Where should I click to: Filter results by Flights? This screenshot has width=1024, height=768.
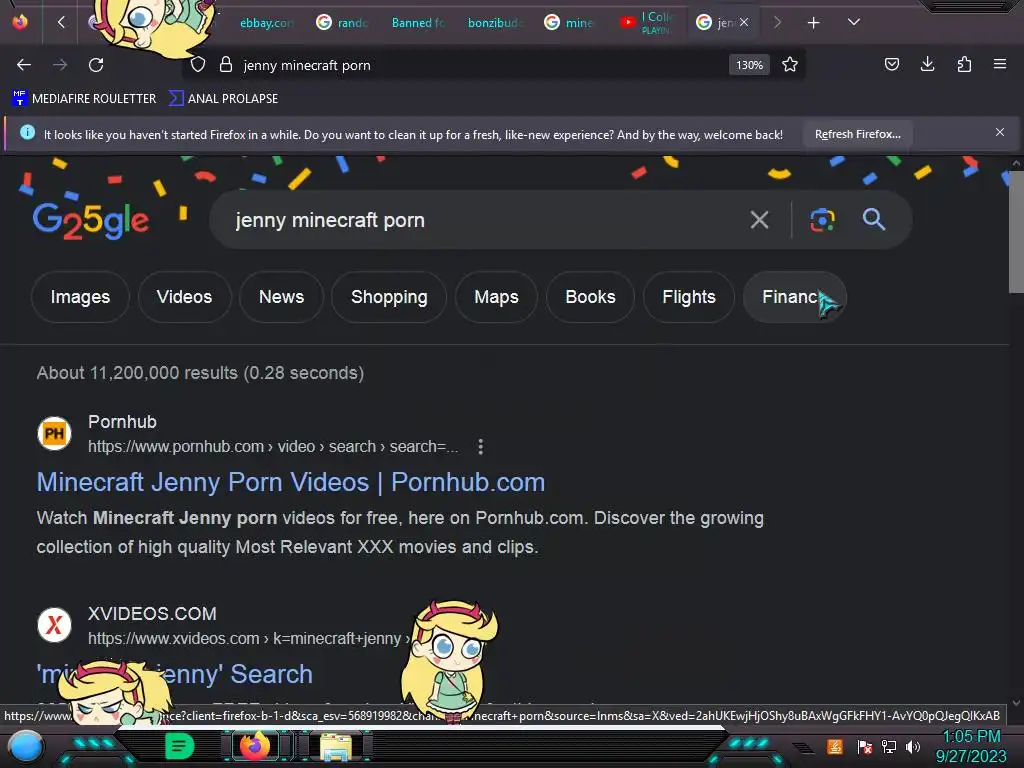[689, 297]
